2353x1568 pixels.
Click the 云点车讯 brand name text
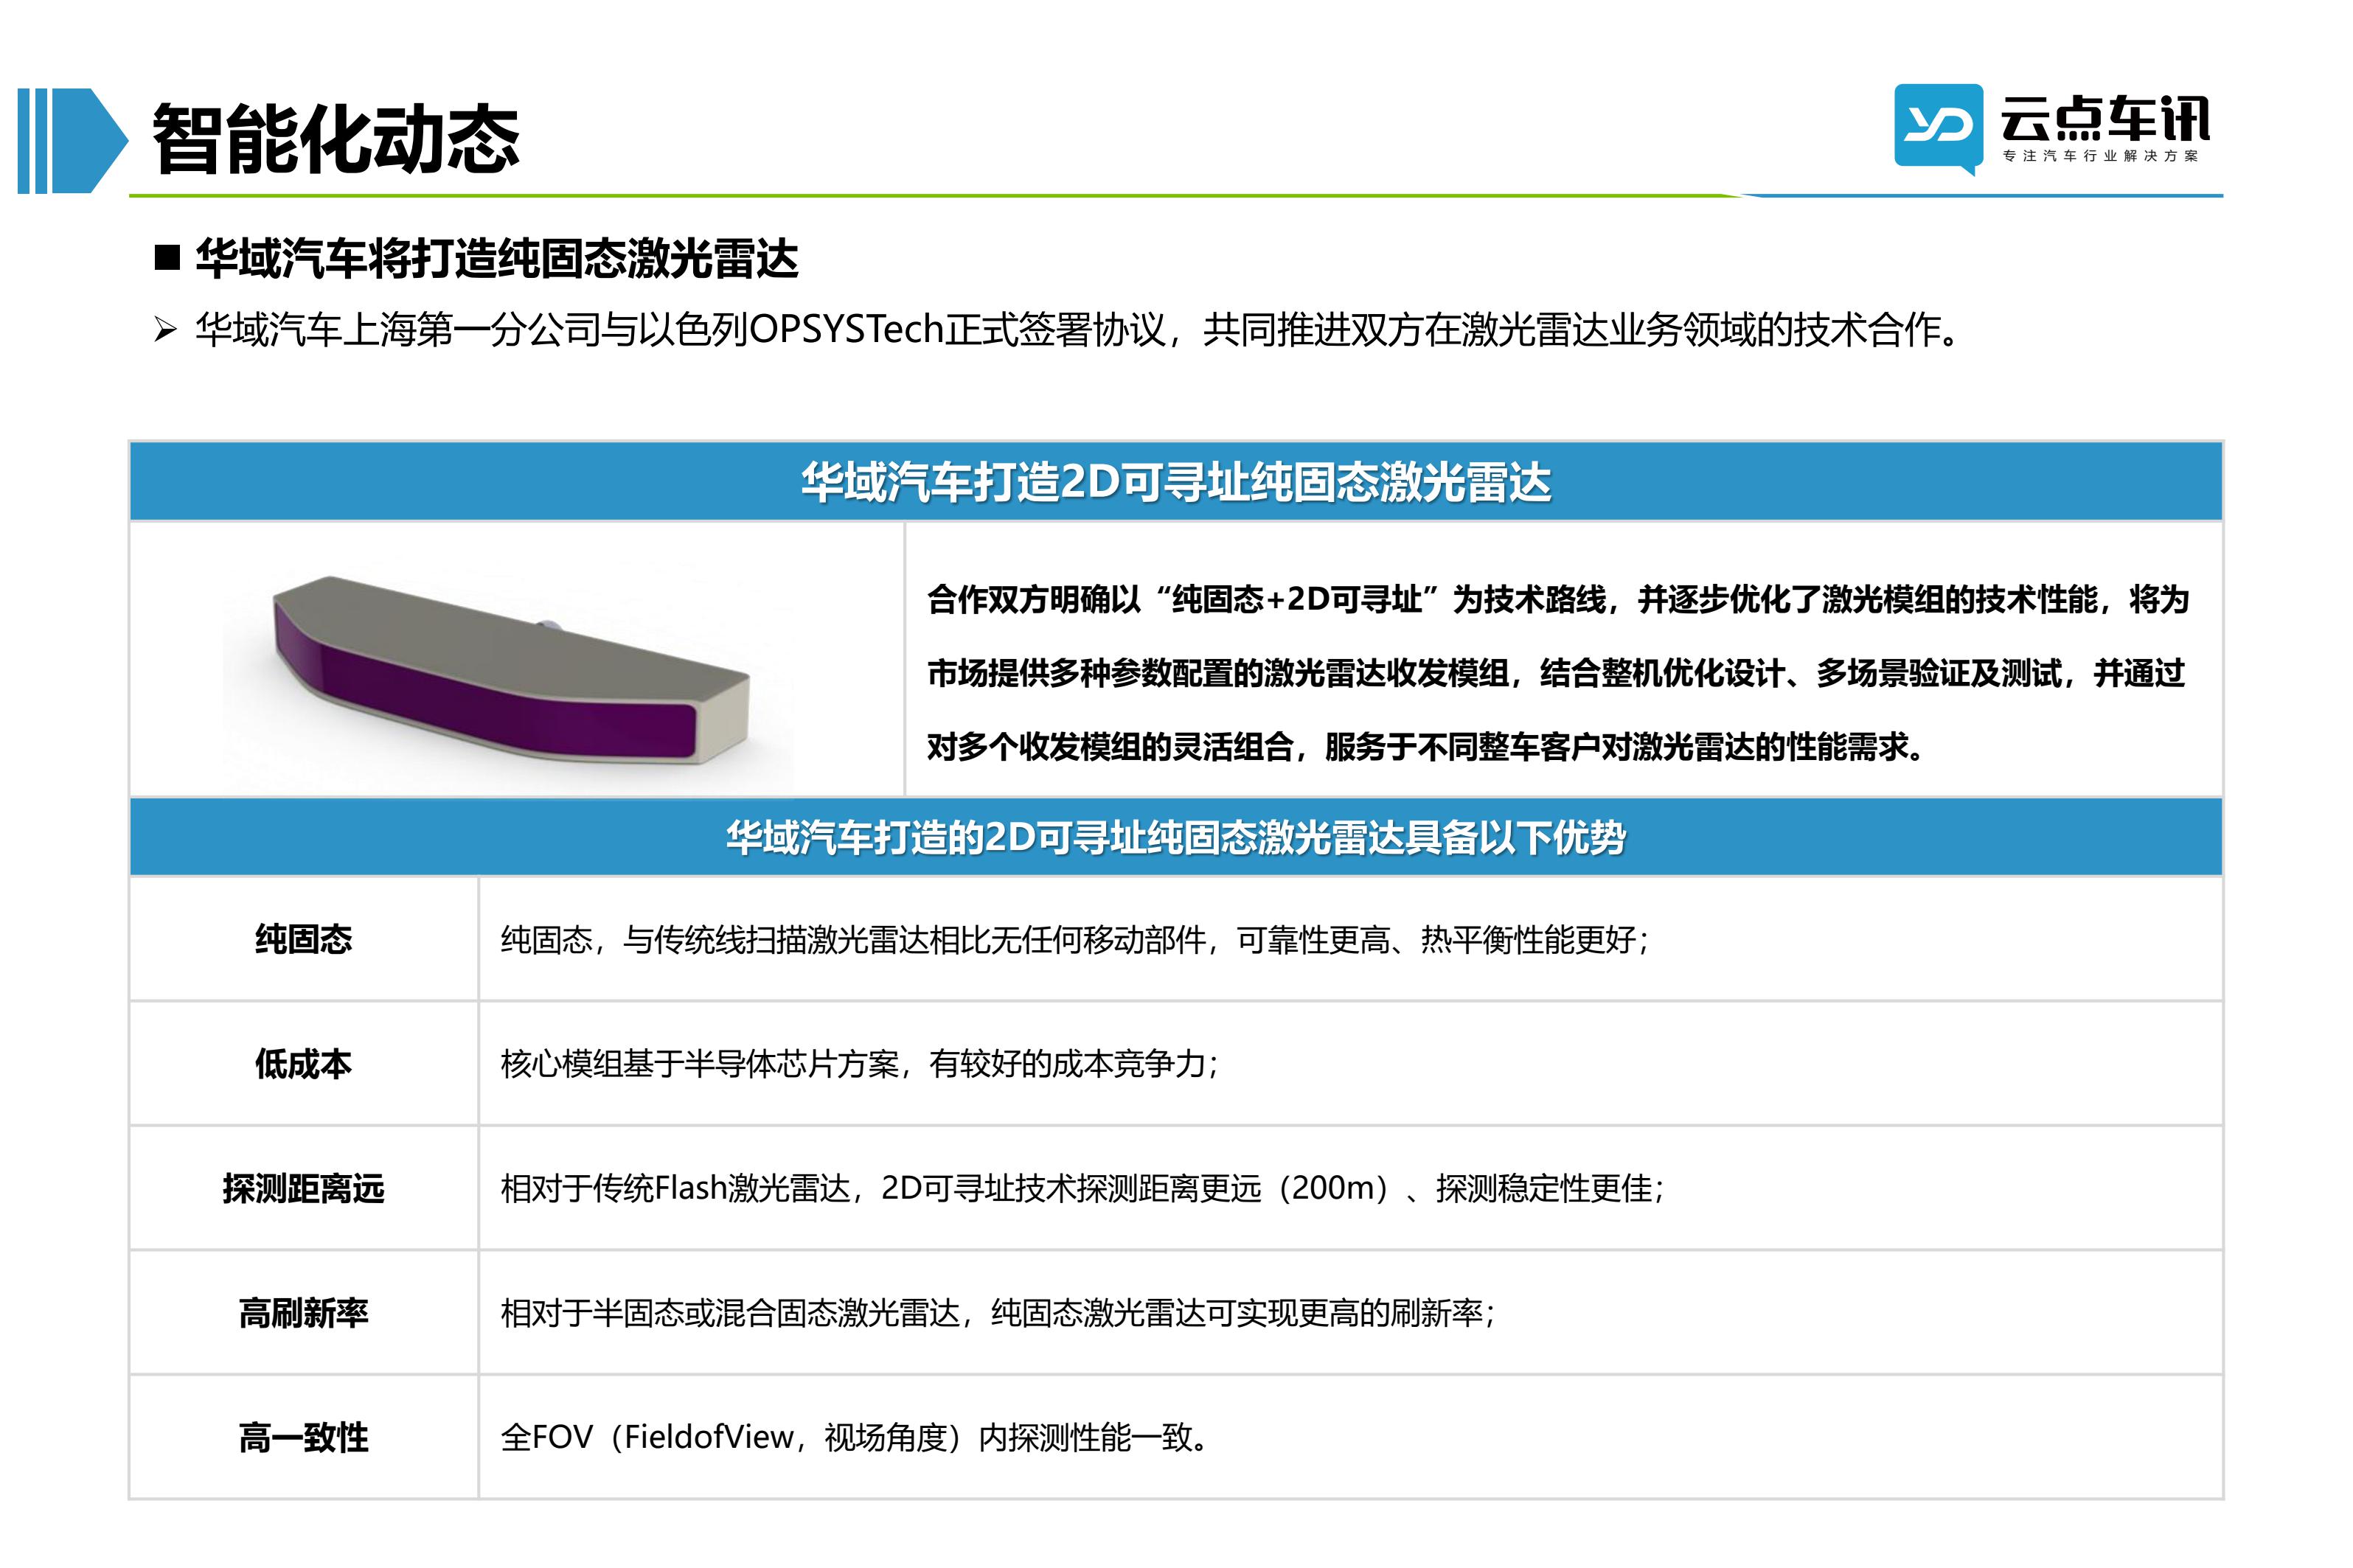[x=2104, y=119]
